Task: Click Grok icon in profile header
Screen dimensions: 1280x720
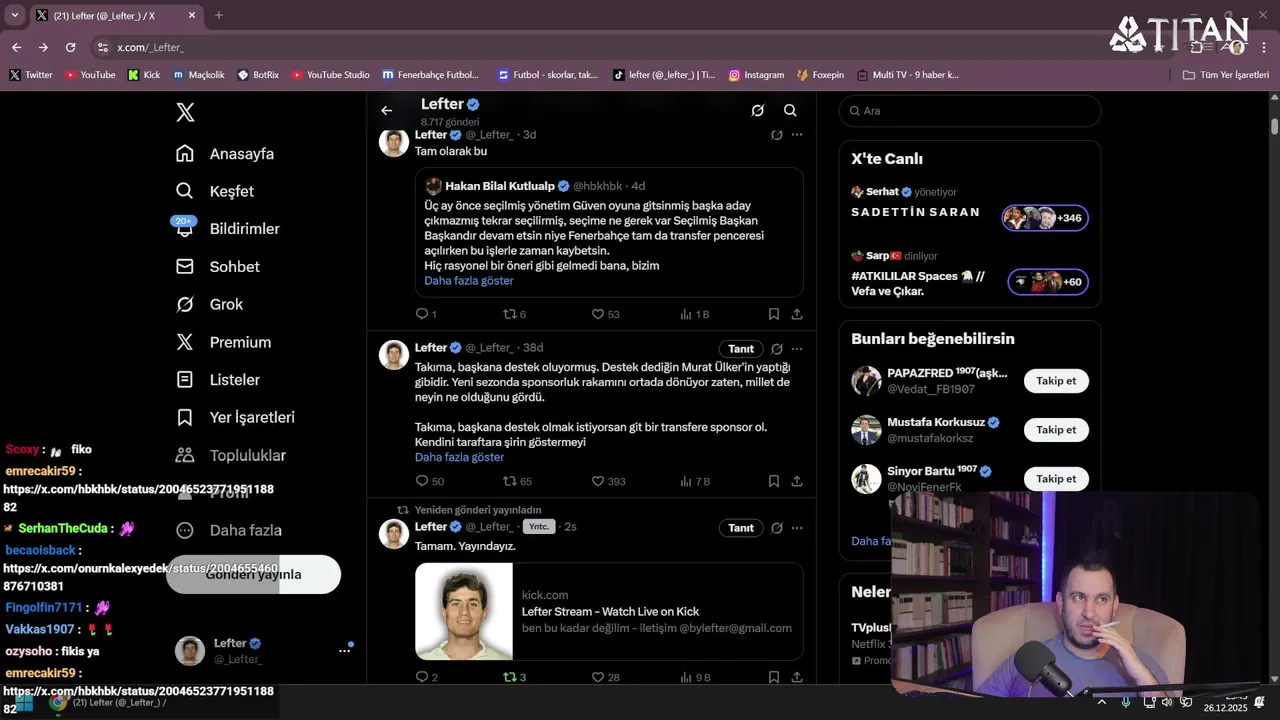Action: (x=758, y=110)
